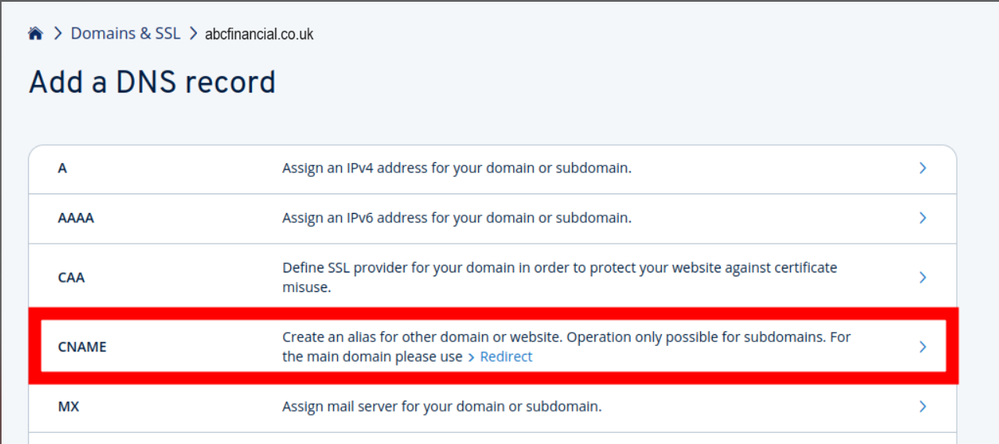Open the A record chevron arrow
Viewport: 999px width, 444px height.
923,168
